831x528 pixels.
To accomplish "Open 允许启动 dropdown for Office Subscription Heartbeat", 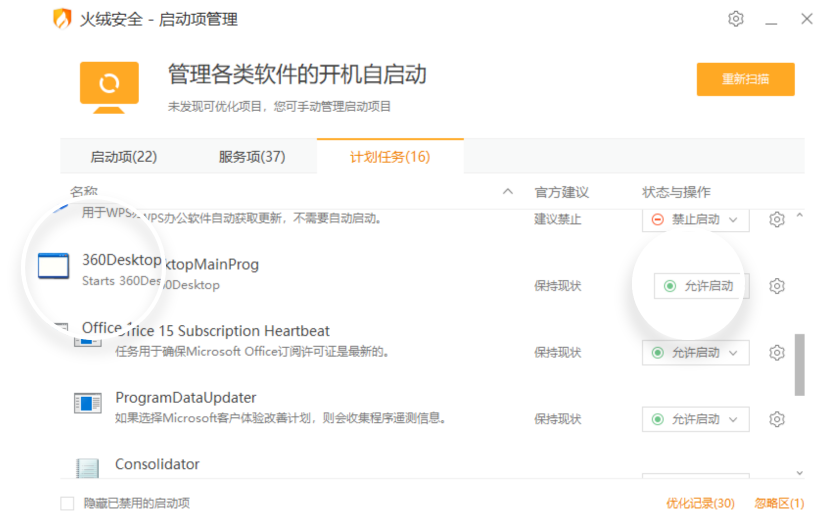I will [695, 353].
